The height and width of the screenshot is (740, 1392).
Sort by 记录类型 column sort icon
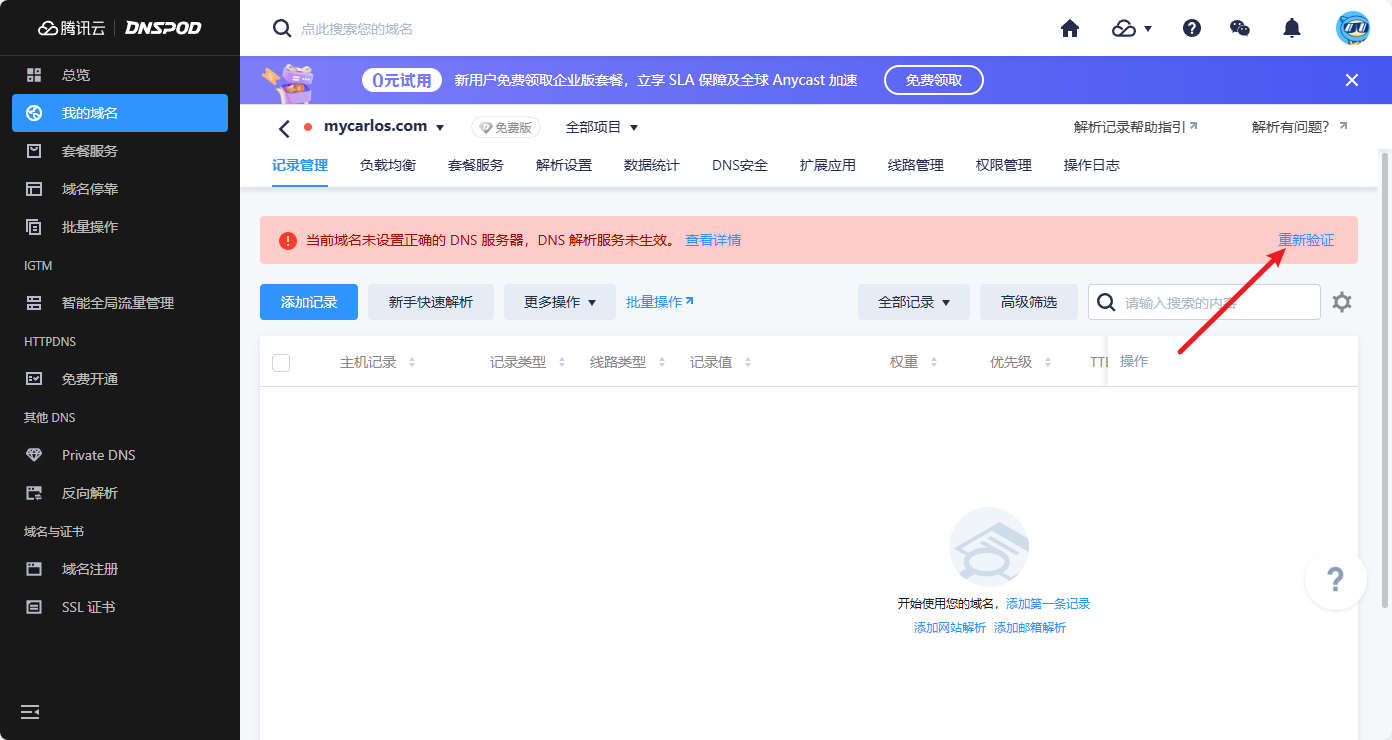[x=562, y=362]
